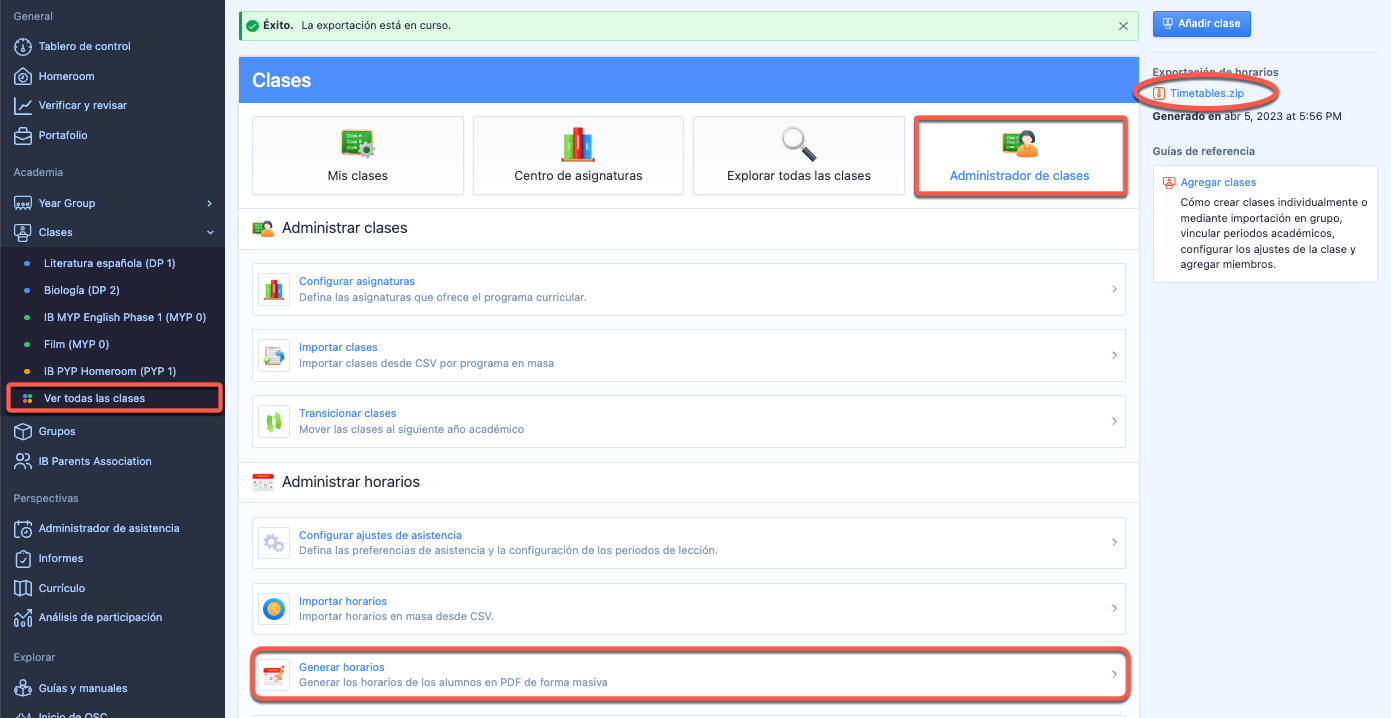Screen dimensions: 1391x718
Task: Open Biología (DP 2) class
Action: (95, 290)
